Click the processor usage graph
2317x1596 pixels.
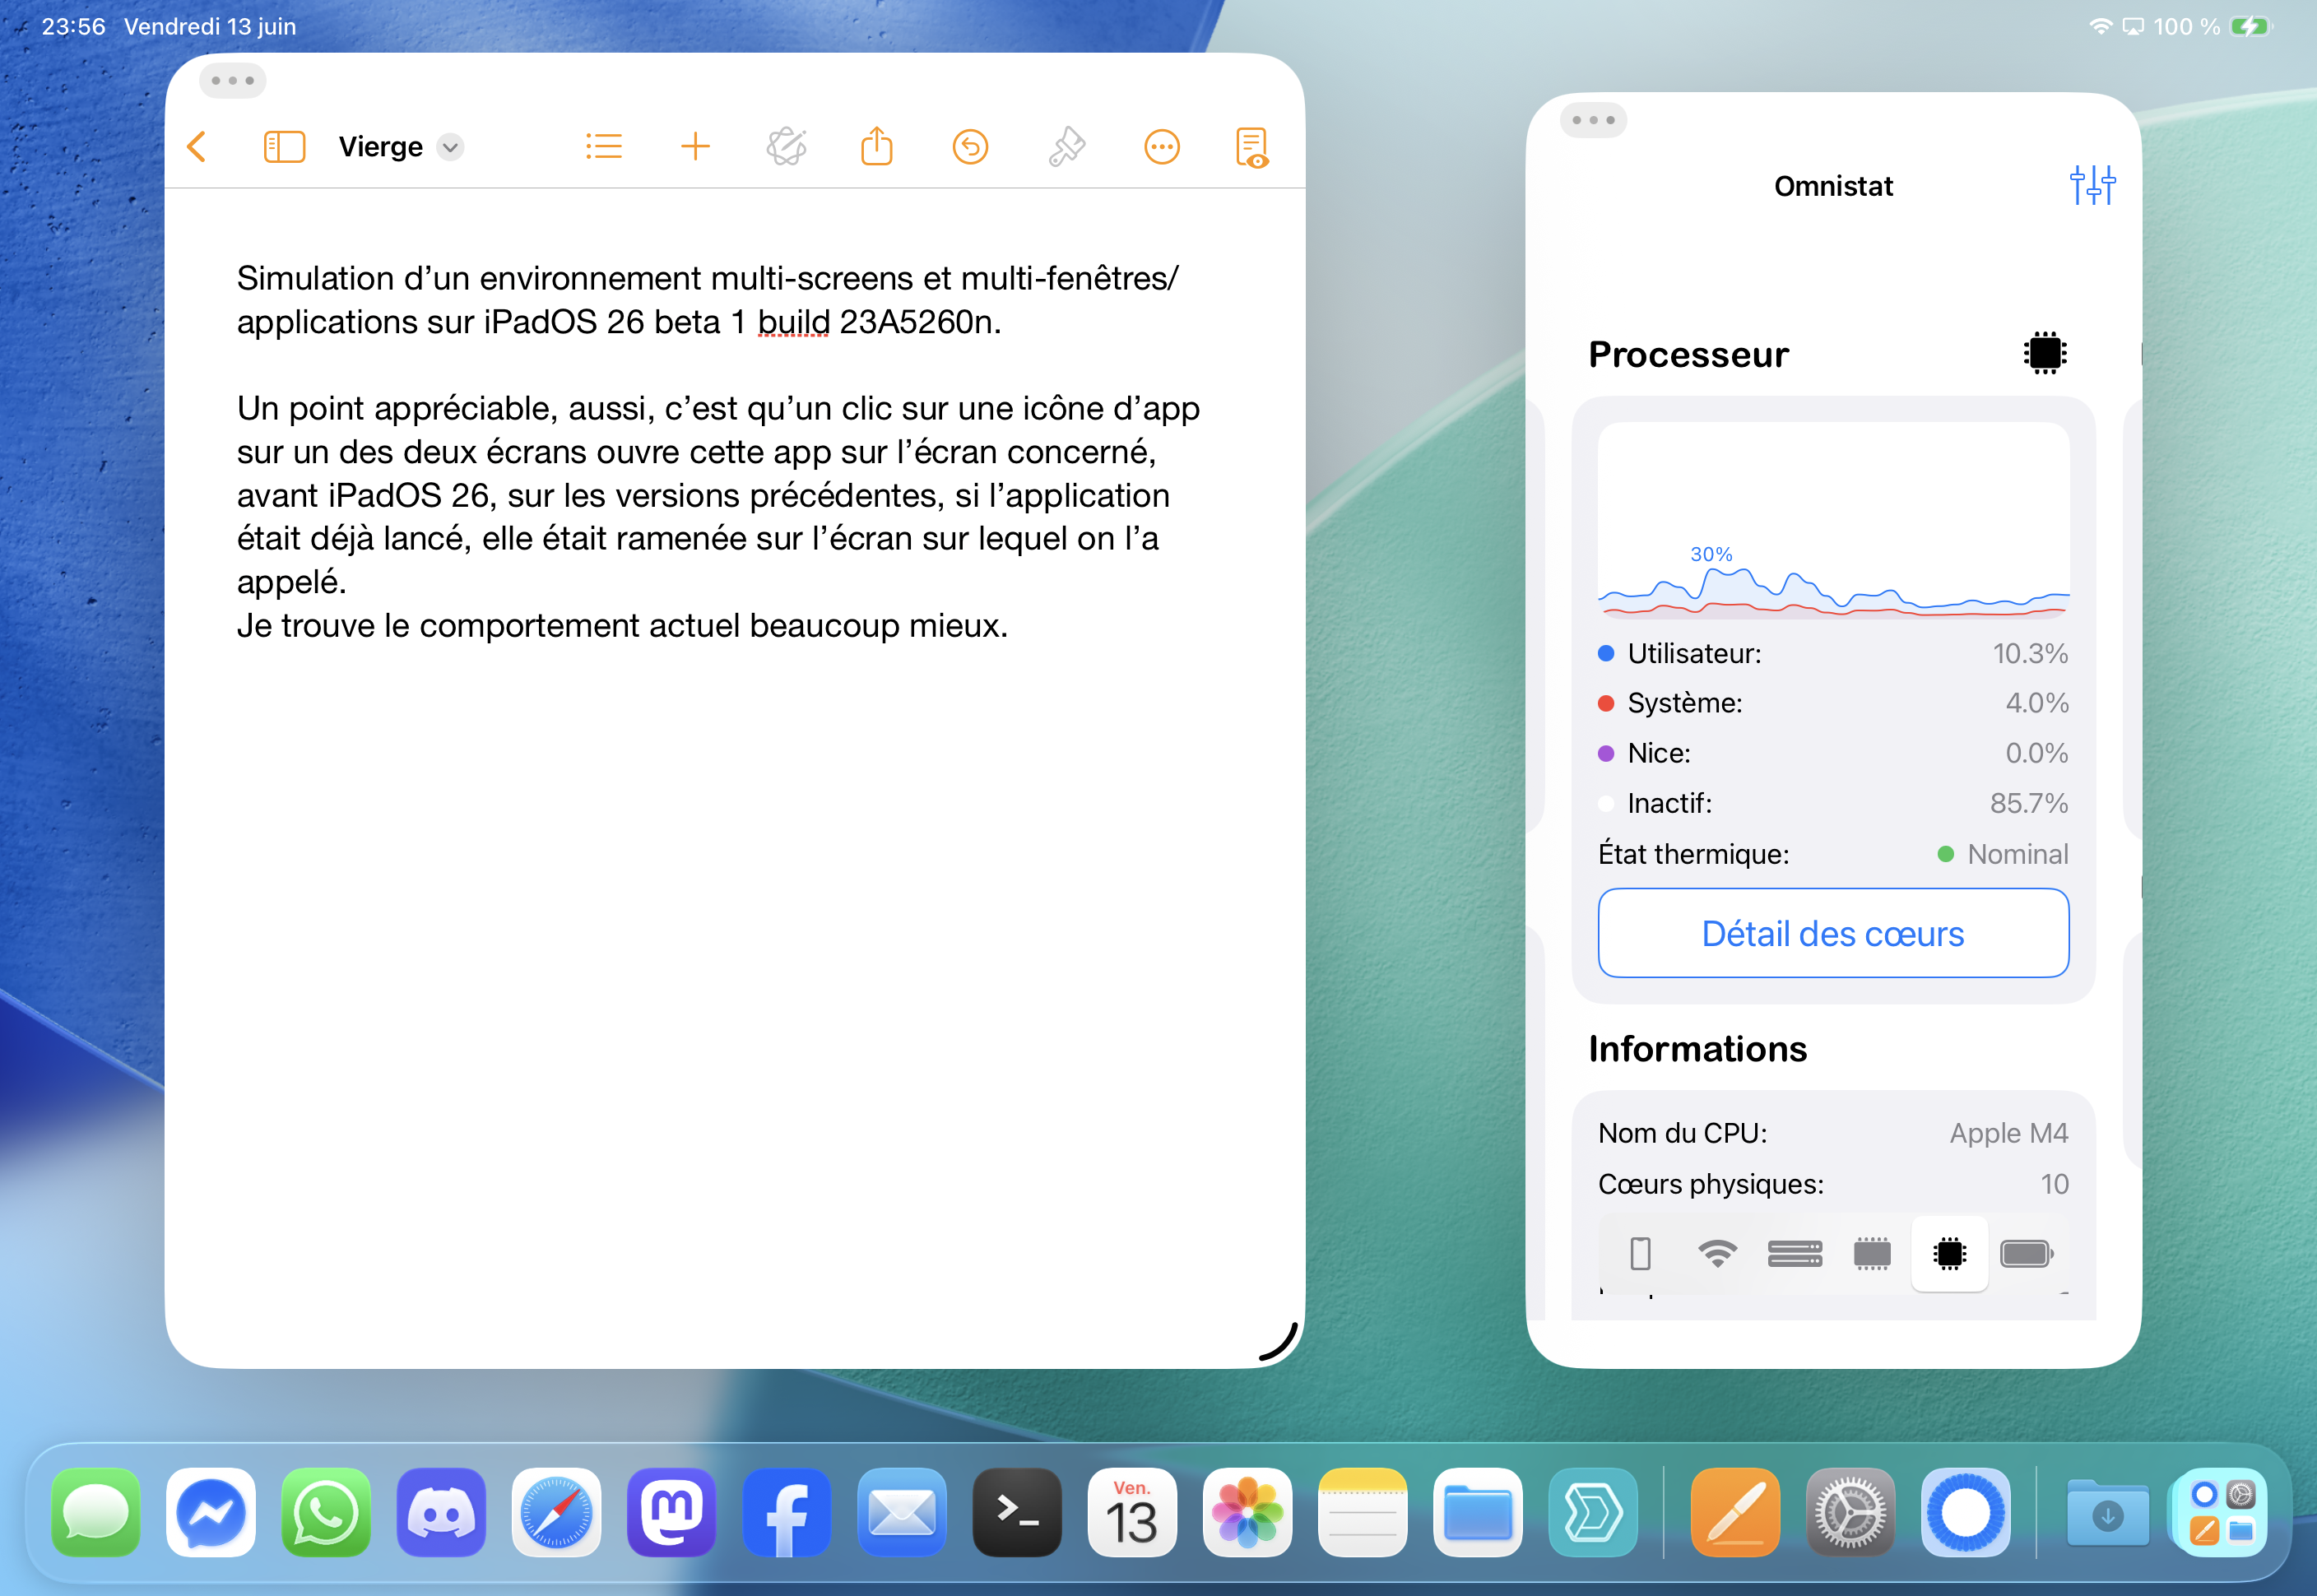pos(1832,520)
